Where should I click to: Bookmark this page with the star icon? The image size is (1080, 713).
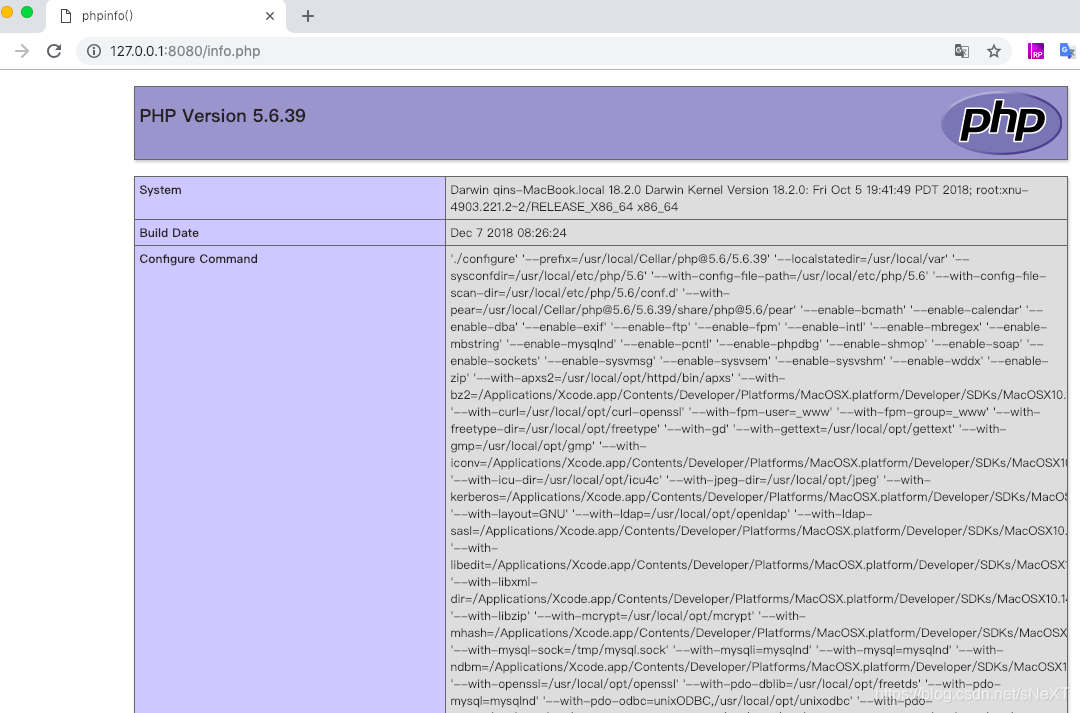click(993, 51)
